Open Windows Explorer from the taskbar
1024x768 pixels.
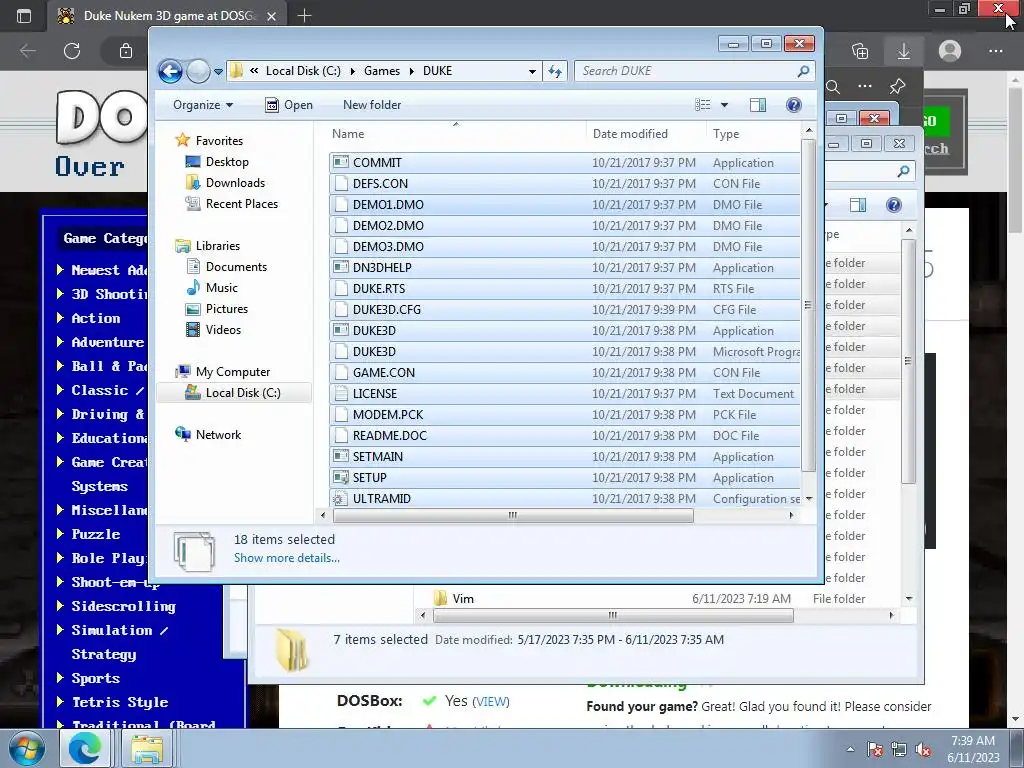(147, 748)
